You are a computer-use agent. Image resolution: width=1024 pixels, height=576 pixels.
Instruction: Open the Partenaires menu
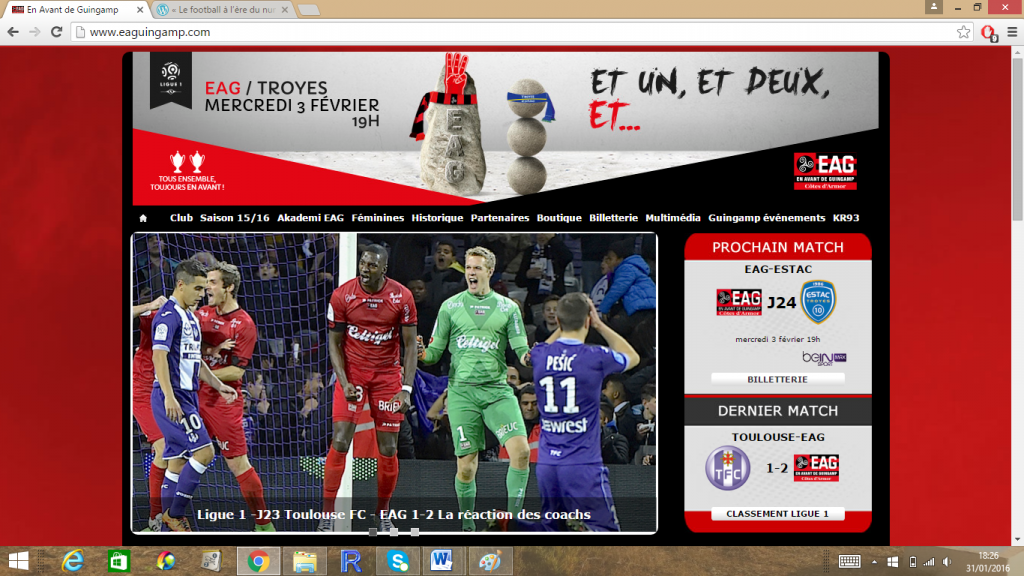coord(500,218)
